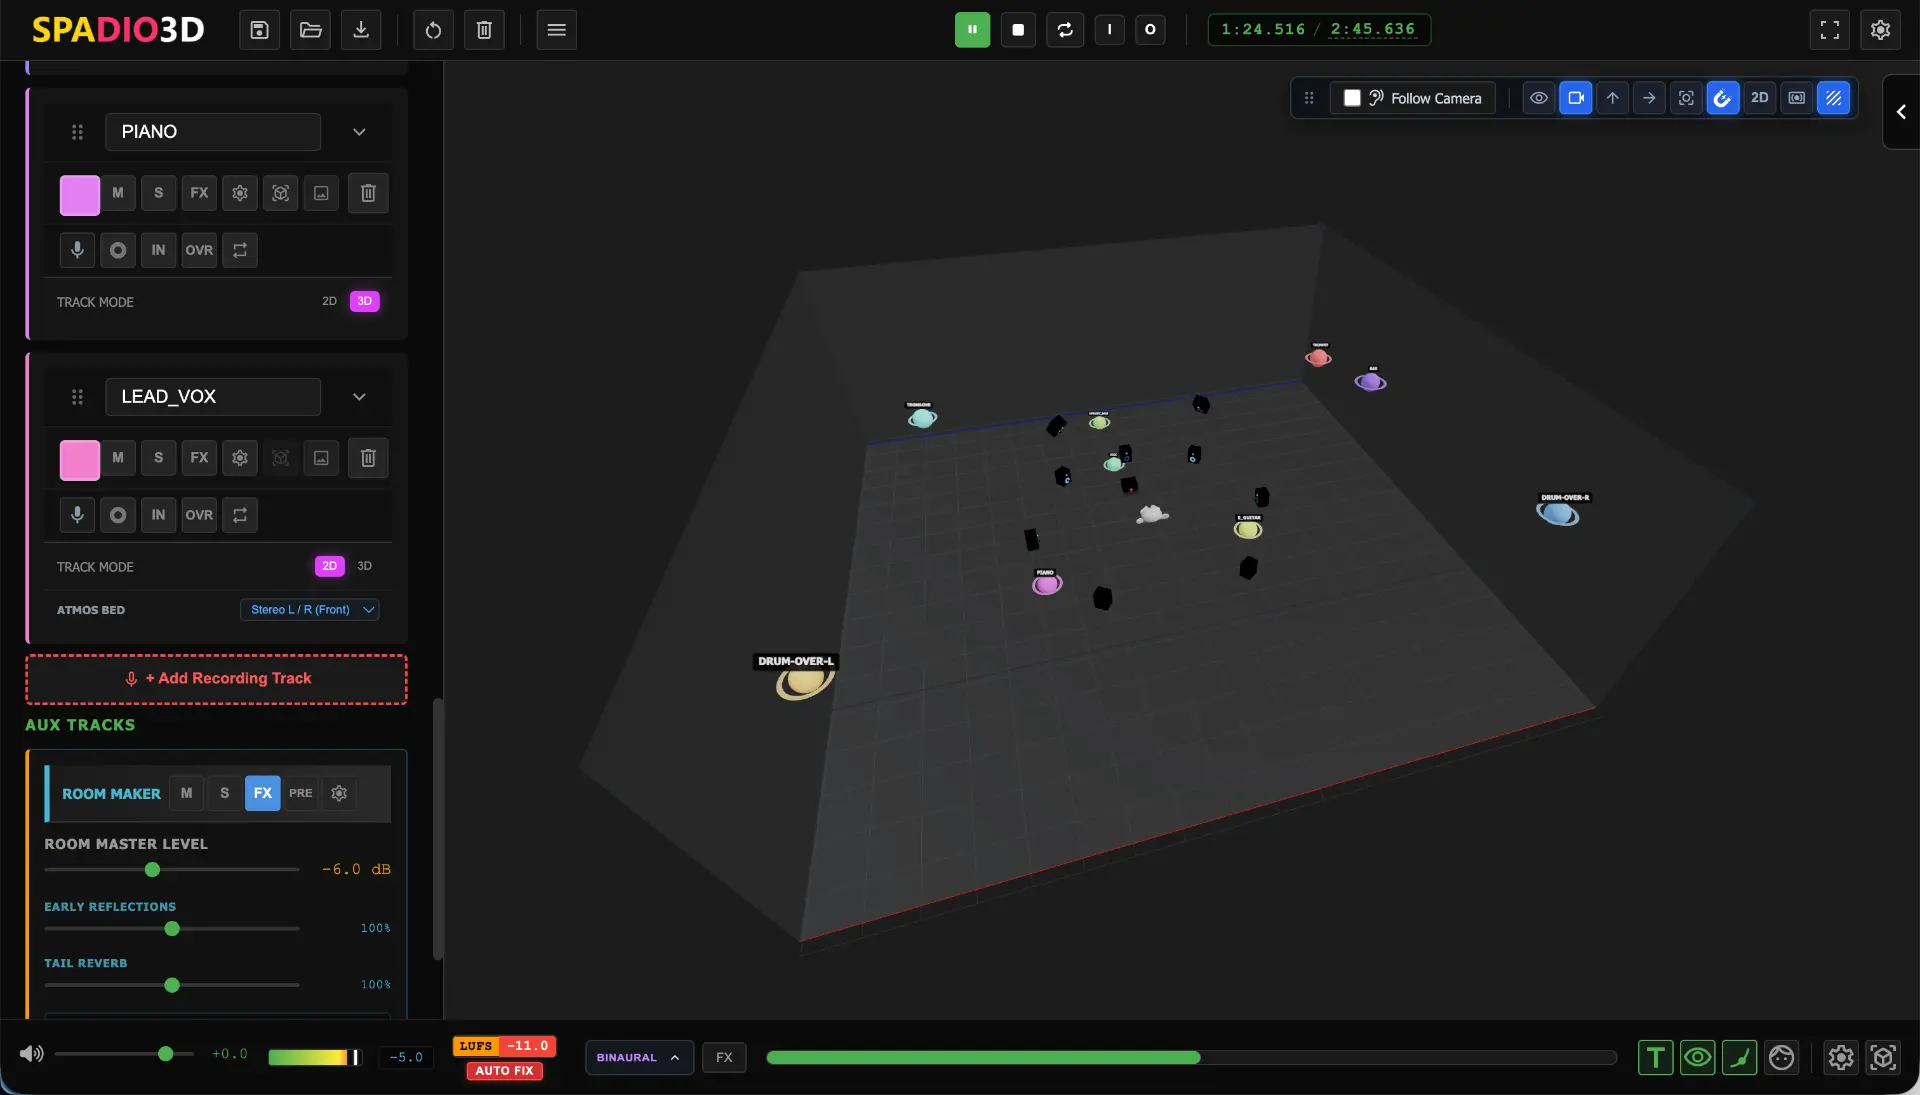1920x1095 pixels.
Task: Change the PIANO track color swatch
Action: pyautogui.click(x=80, y=195)
